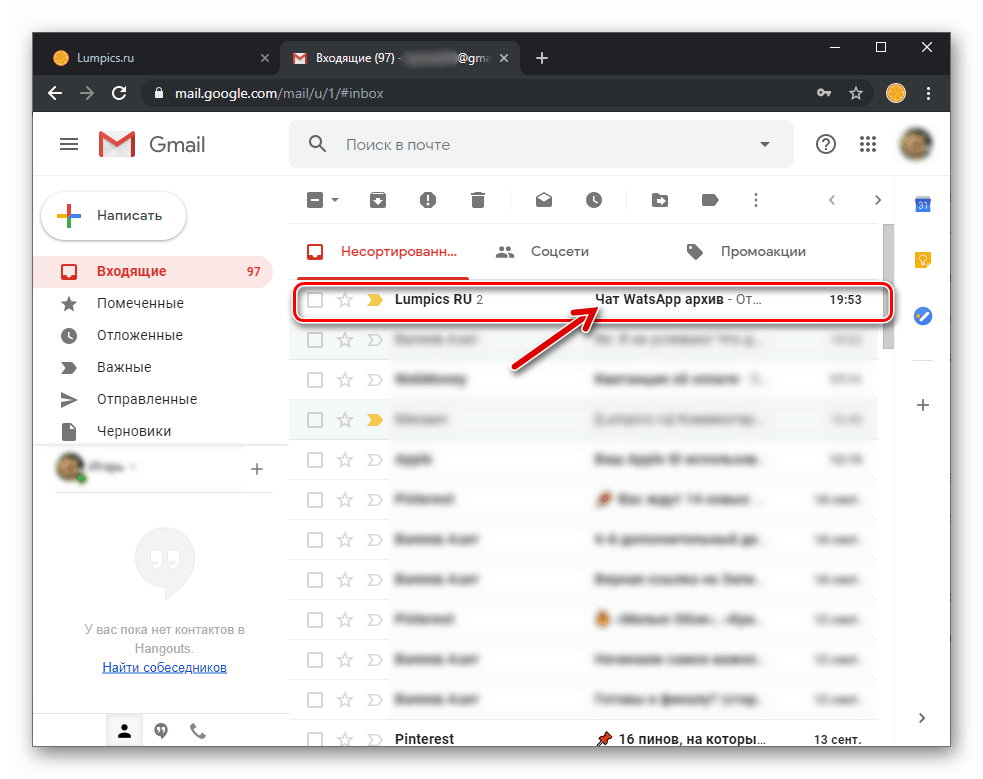983x779 pixels.
Task: Open the Support question mark icon
Action: 826,145
